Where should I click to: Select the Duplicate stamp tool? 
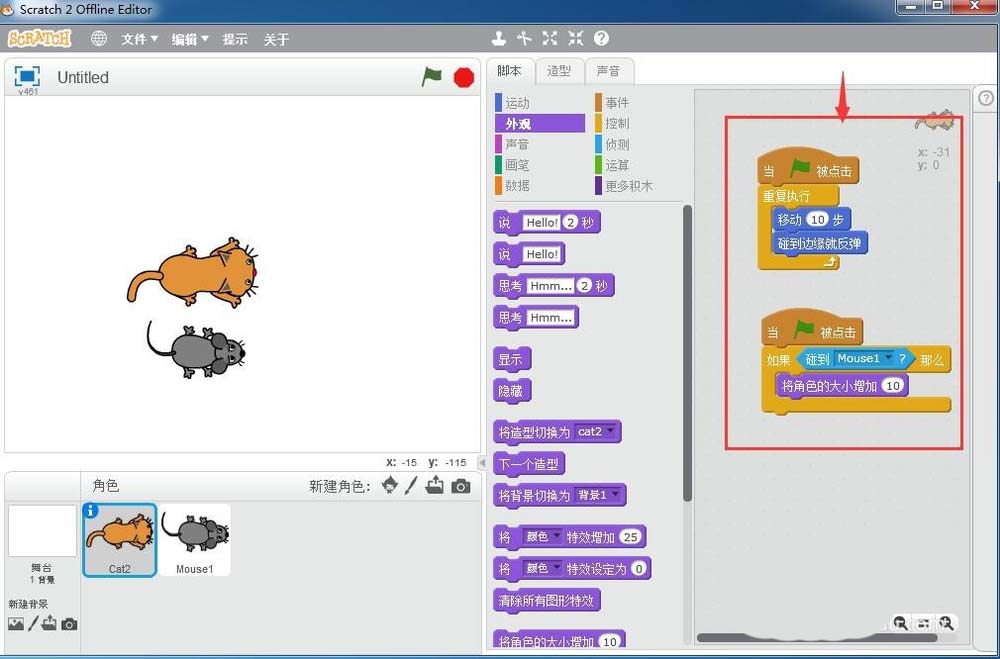pyautogui.click(x=499, y=38)
